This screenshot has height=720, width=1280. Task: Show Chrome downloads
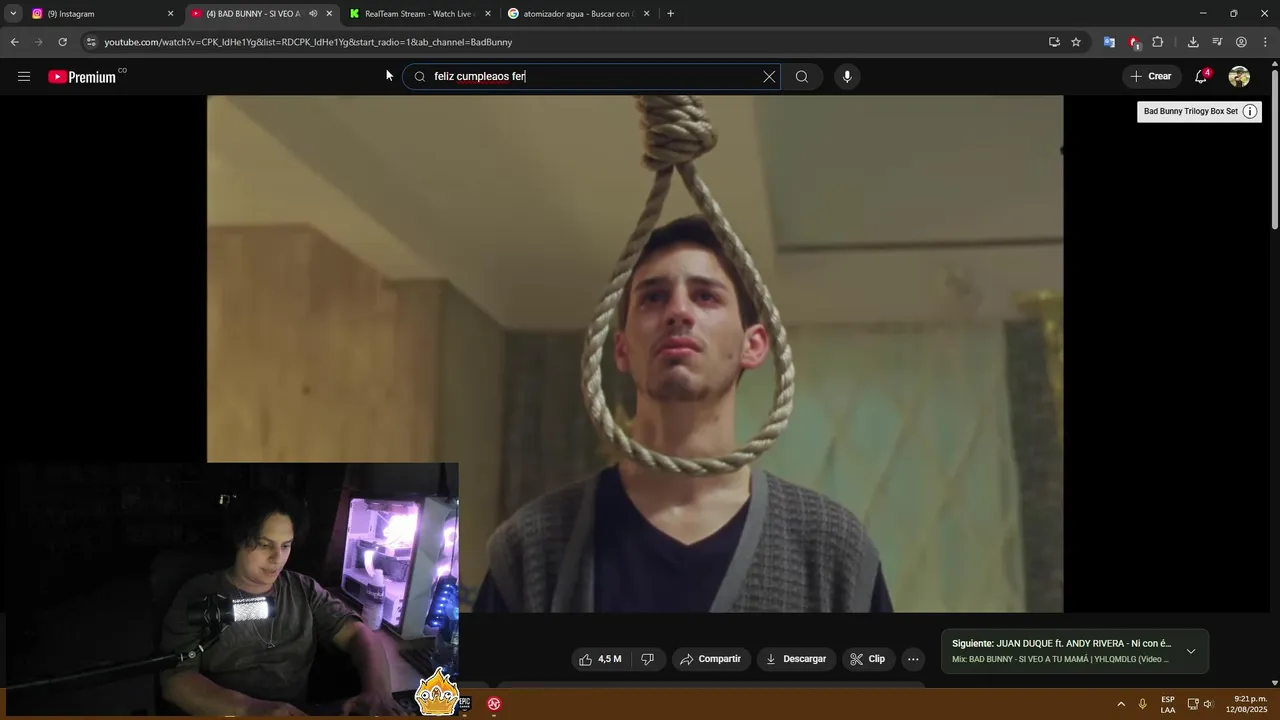[1193, 42]
